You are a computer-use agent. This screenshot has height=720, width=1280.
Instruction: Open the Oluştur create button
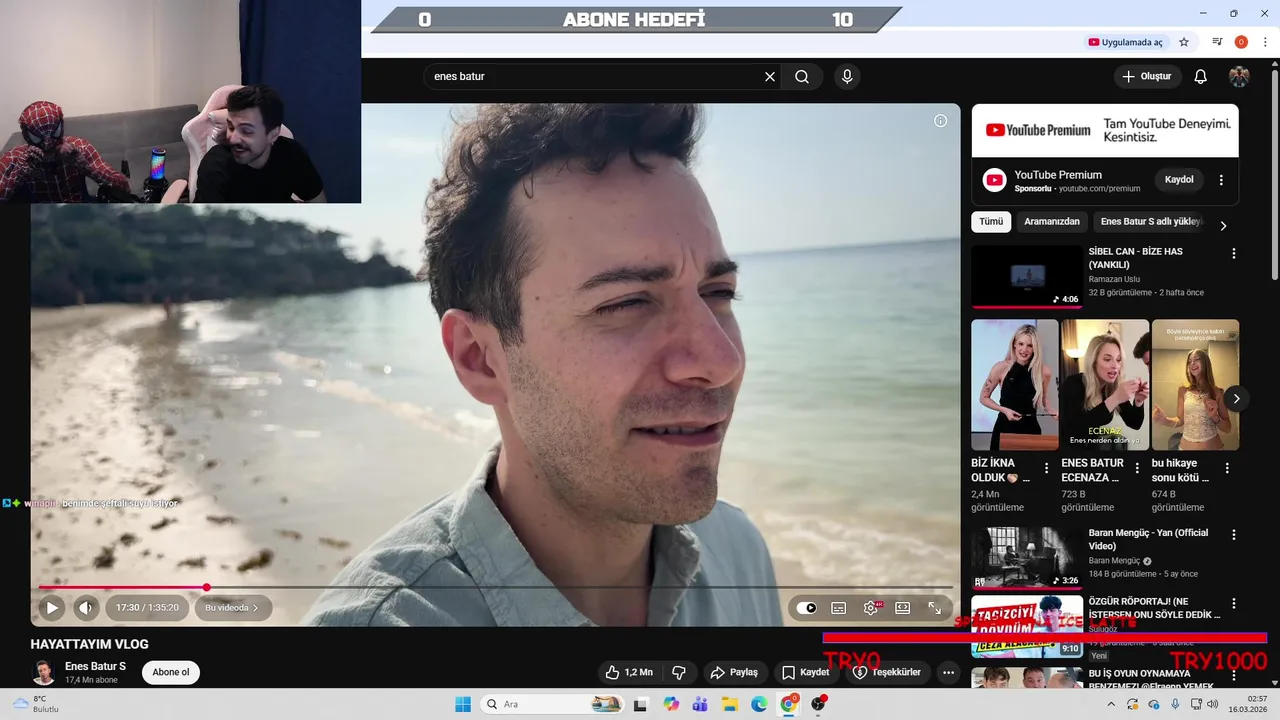click(1147, 76)
